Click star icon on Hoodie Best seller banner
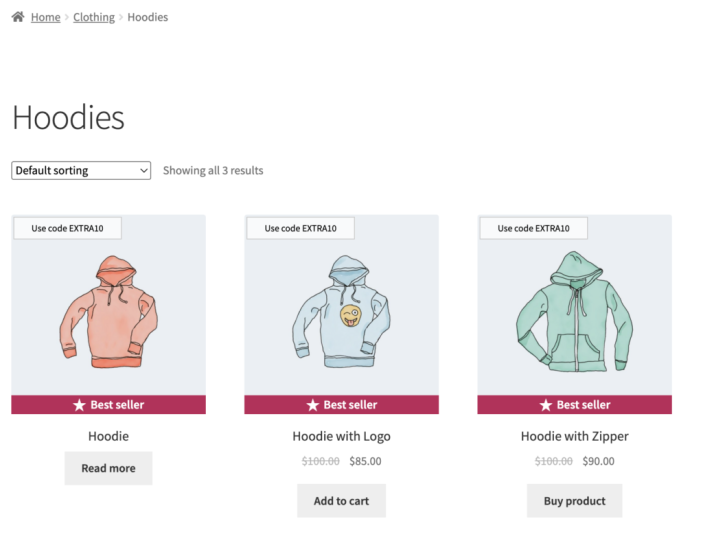Image resolution: width=703 pixels, height=541 pixels. 79,405
